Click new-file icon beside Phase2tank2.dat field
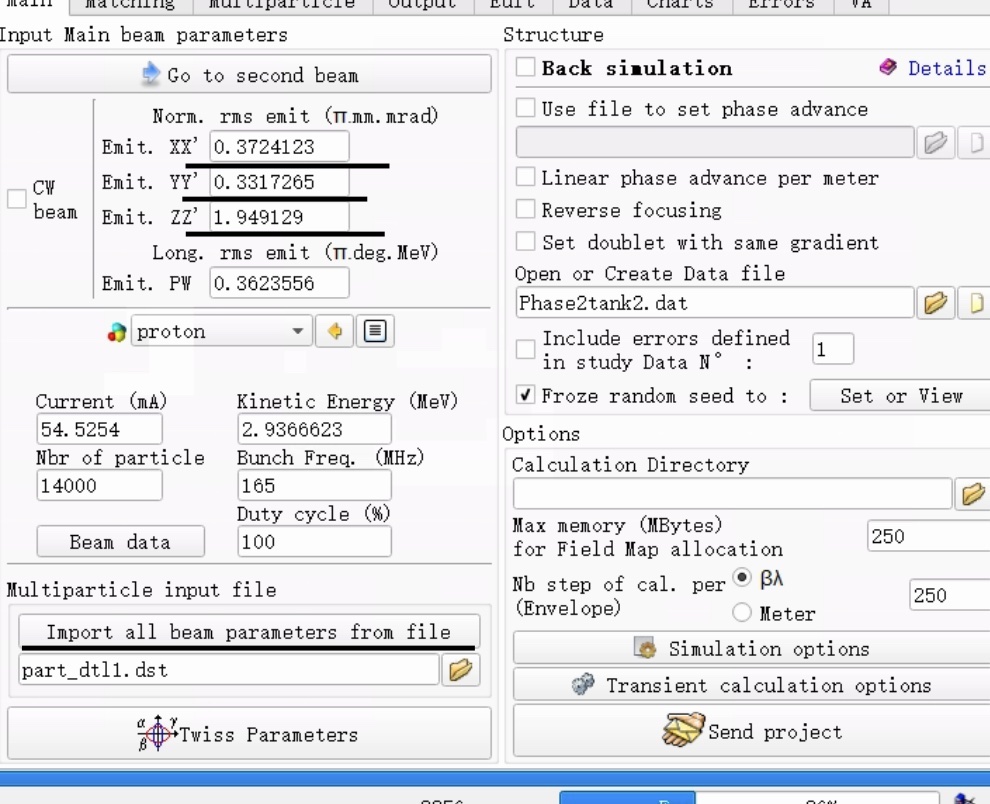This screenshot has height=804, width=990. coord(974,302)
